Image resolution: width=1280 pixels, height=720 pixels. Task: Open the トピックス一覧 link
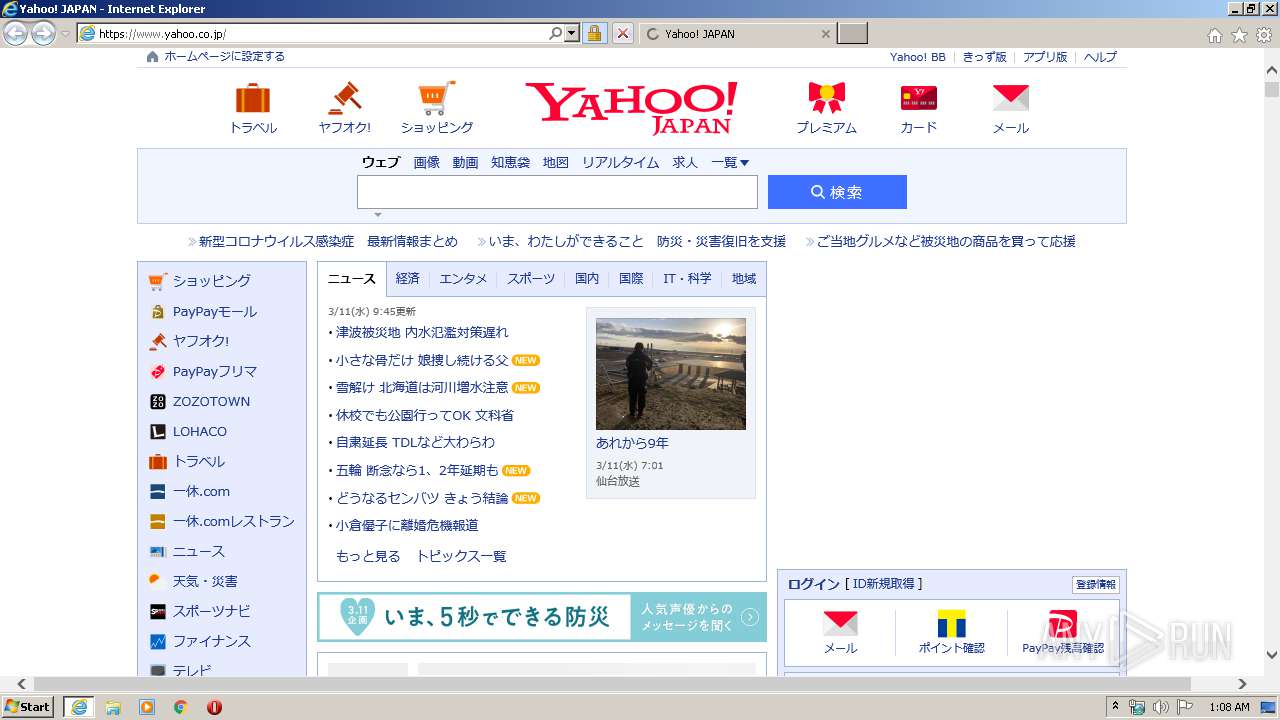coord(461,557)
